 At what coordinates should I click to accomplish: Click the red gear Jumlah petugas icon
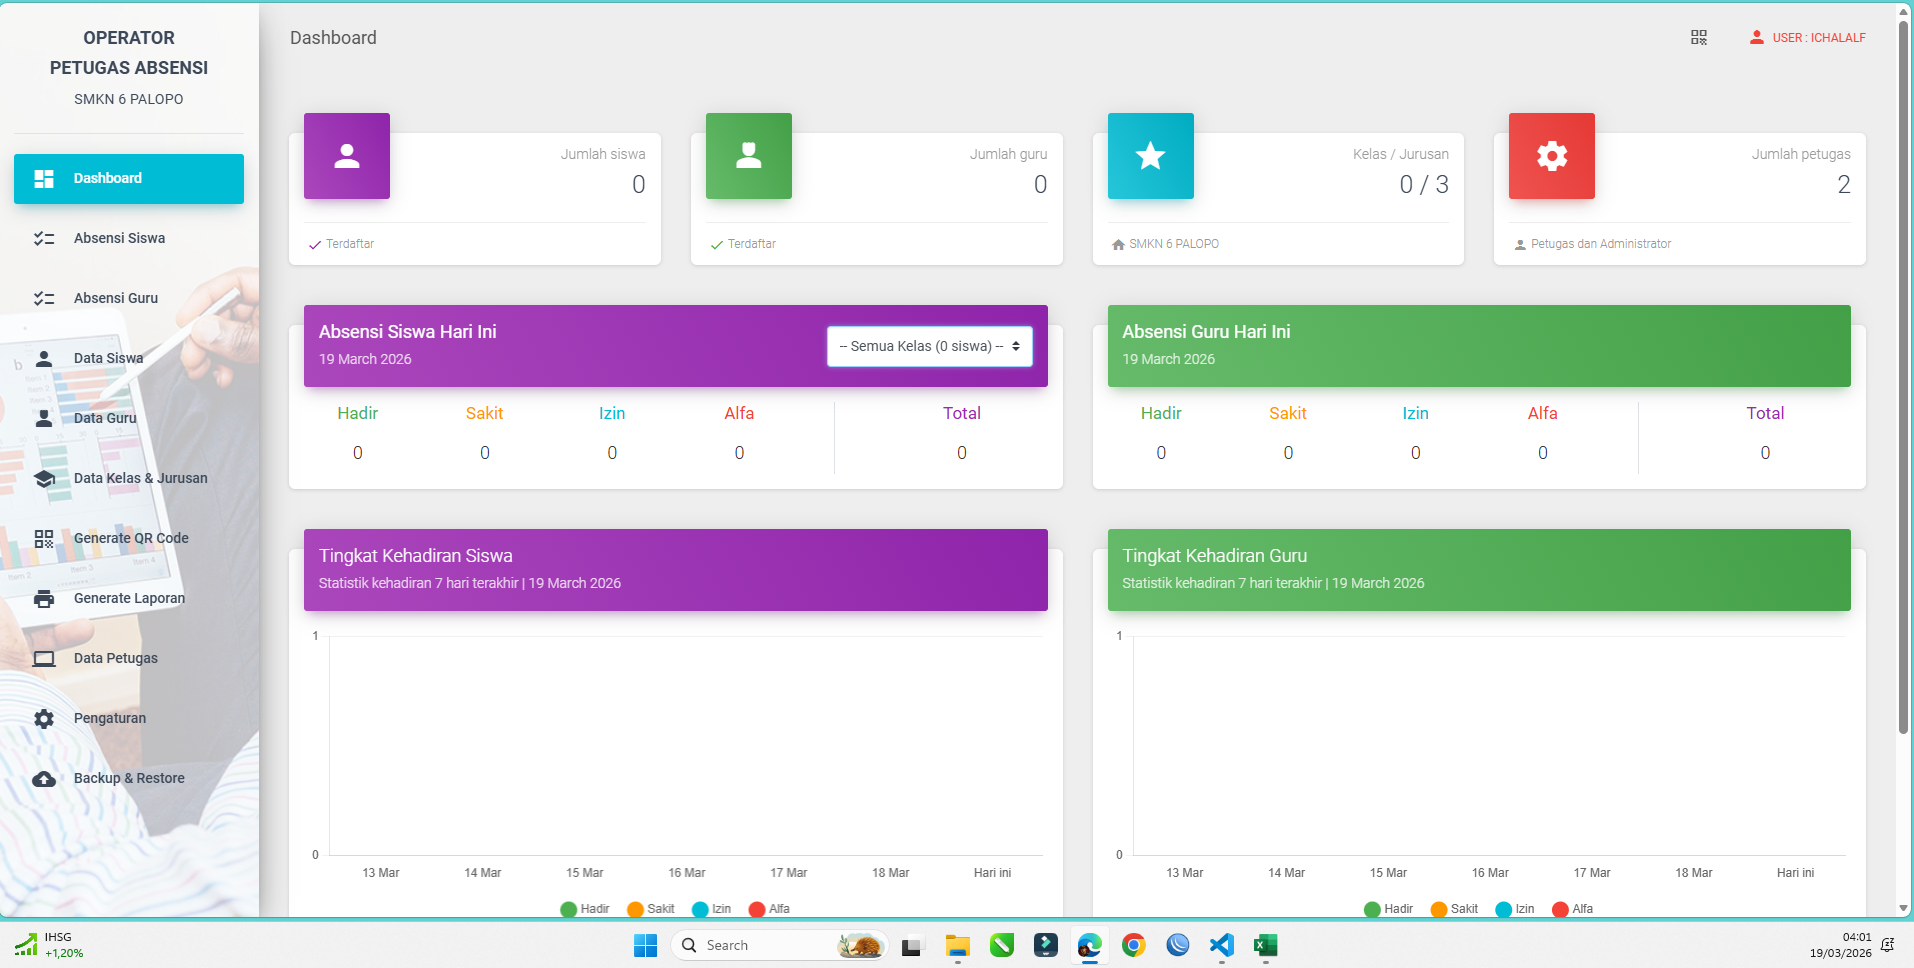[x=1551, y=156]
